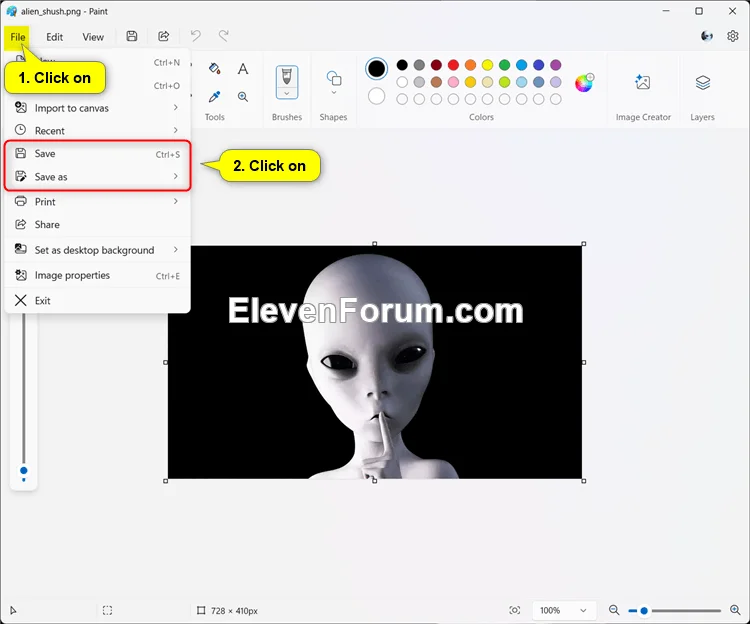
Task: Click the zoom out magnifier icon
Action: tap(614, 610)
